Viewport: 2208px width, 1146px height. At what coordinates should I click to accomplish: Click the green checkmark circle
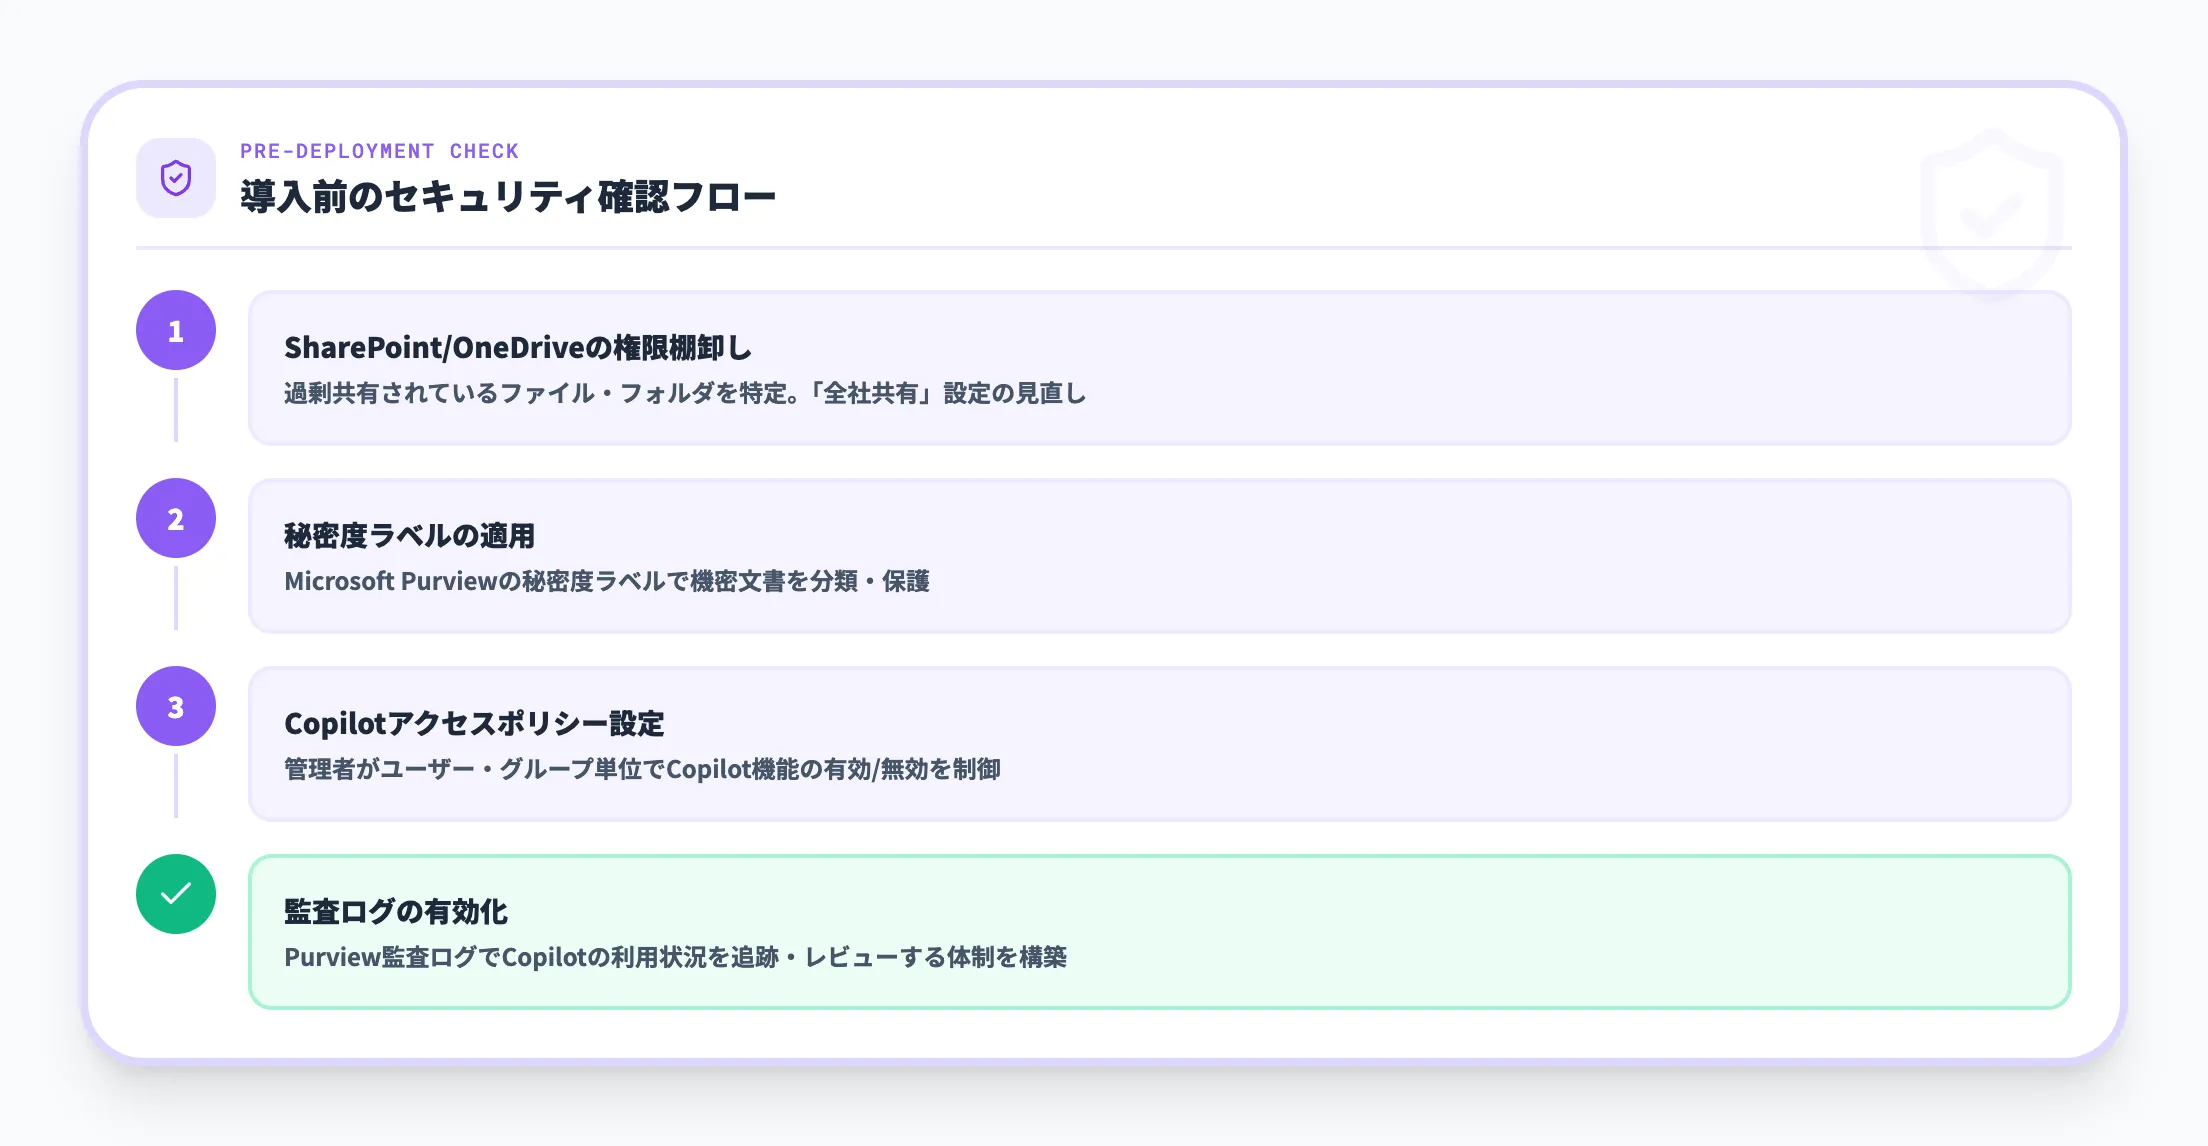pyautogui.click(x=175, y=893)
